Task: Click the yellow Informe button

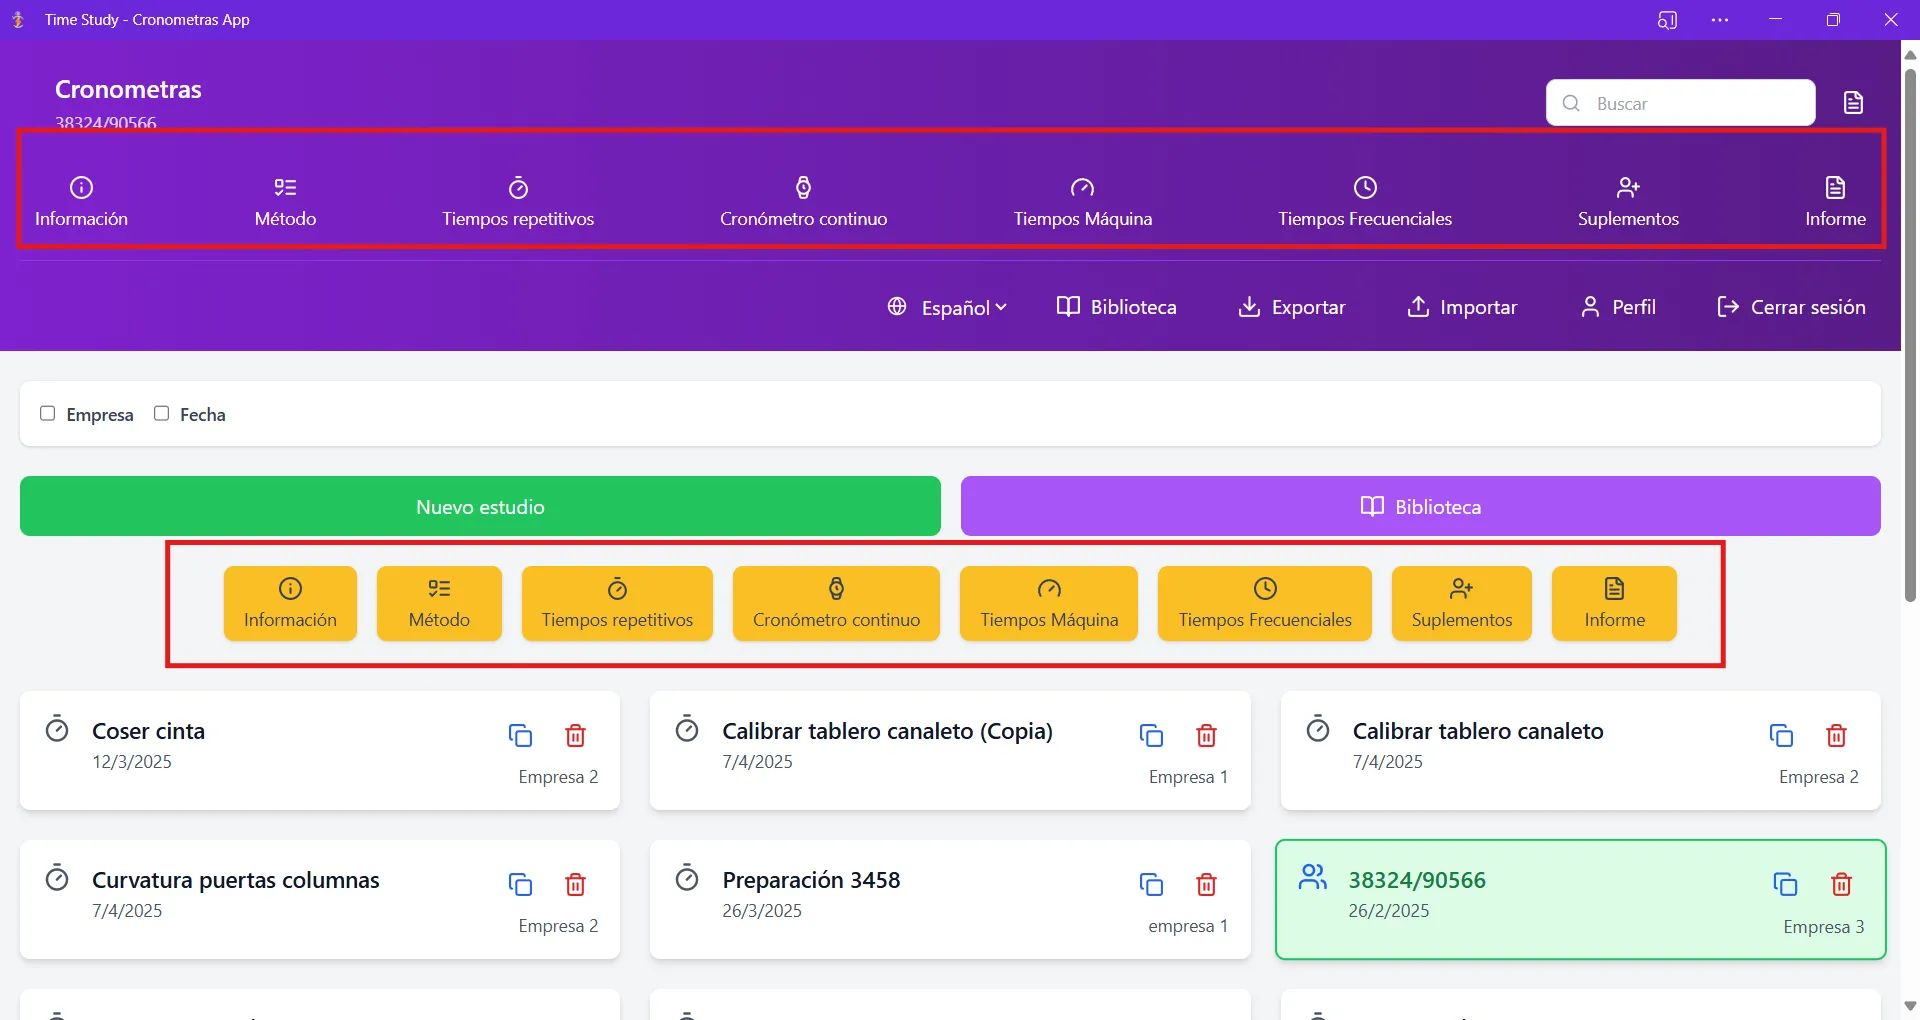Action: 1614,603
